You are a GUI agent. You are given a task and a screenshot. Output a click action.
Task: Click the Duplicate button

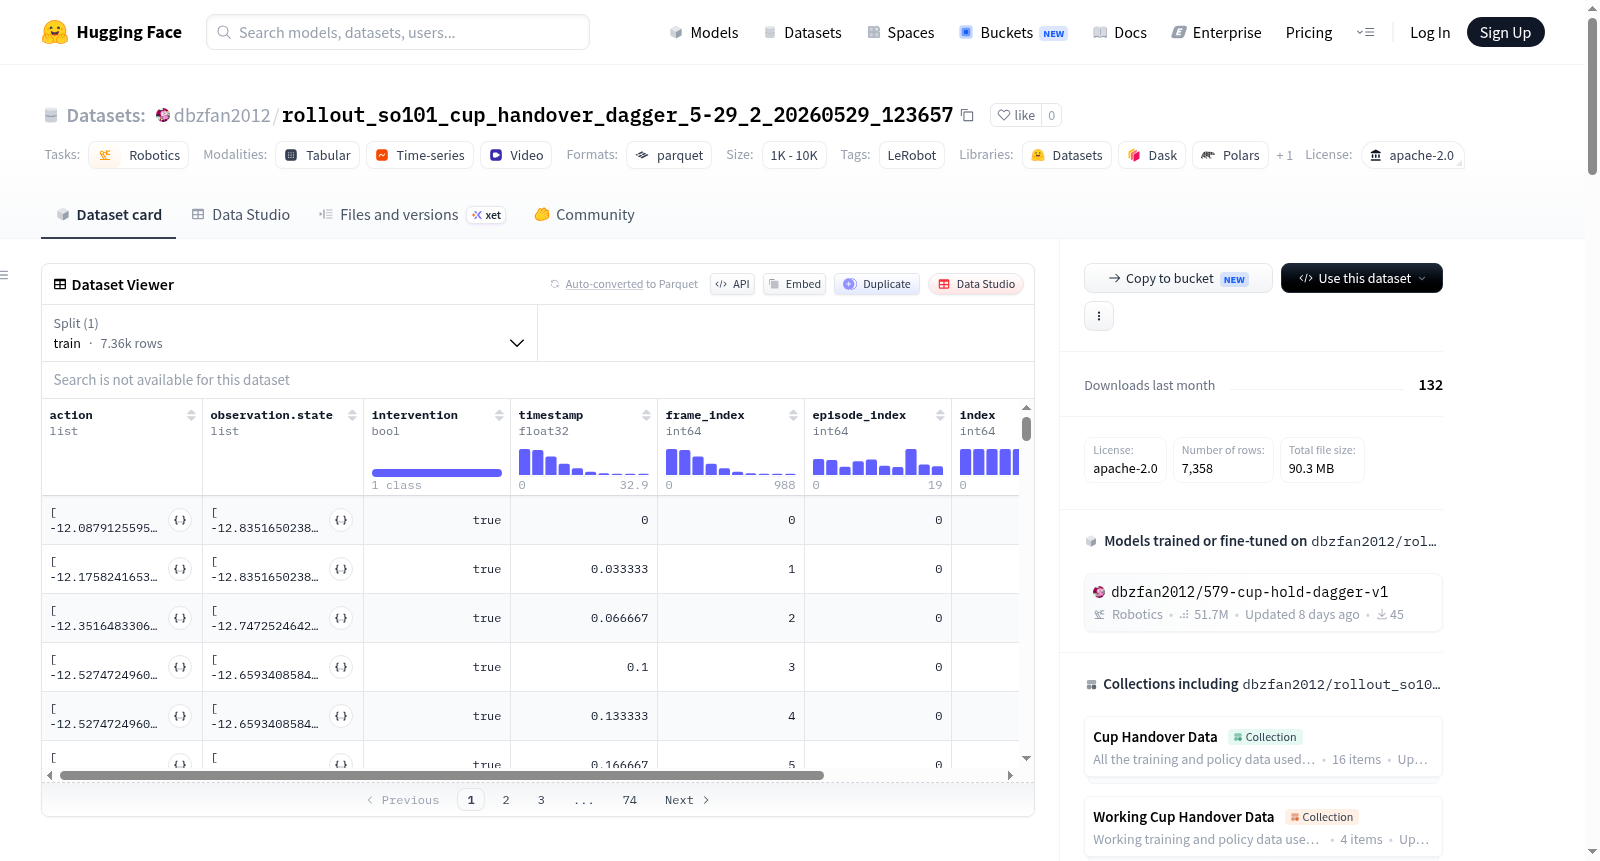(877, 284)
